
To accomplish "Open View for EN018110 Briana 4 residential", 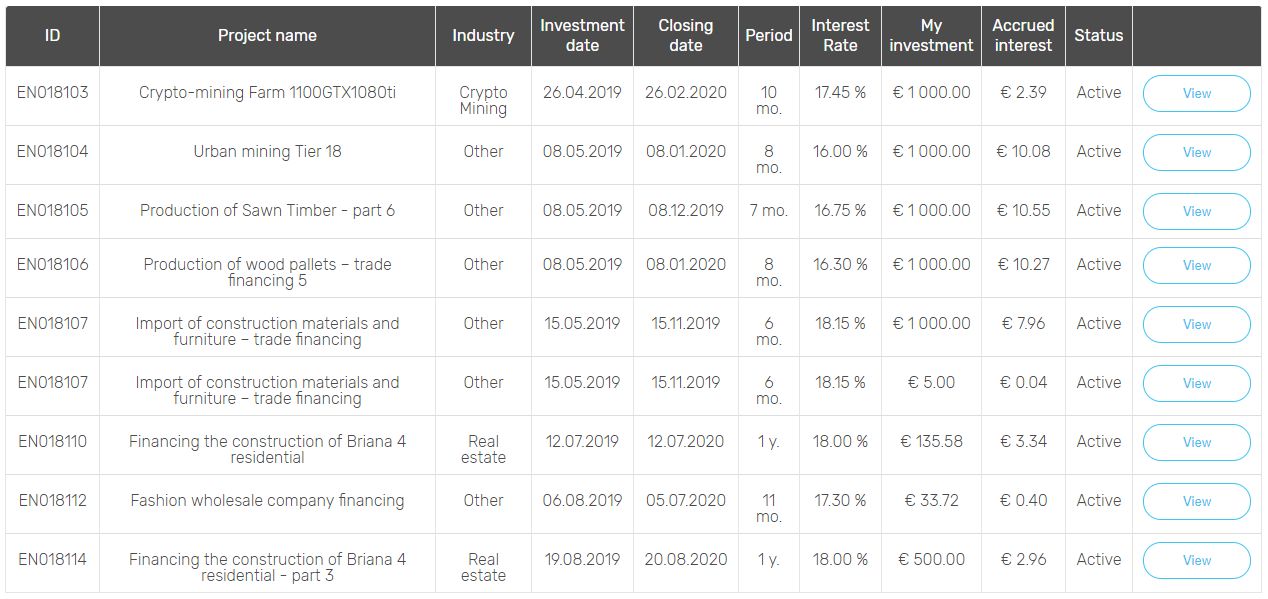I will point(1196,442).
